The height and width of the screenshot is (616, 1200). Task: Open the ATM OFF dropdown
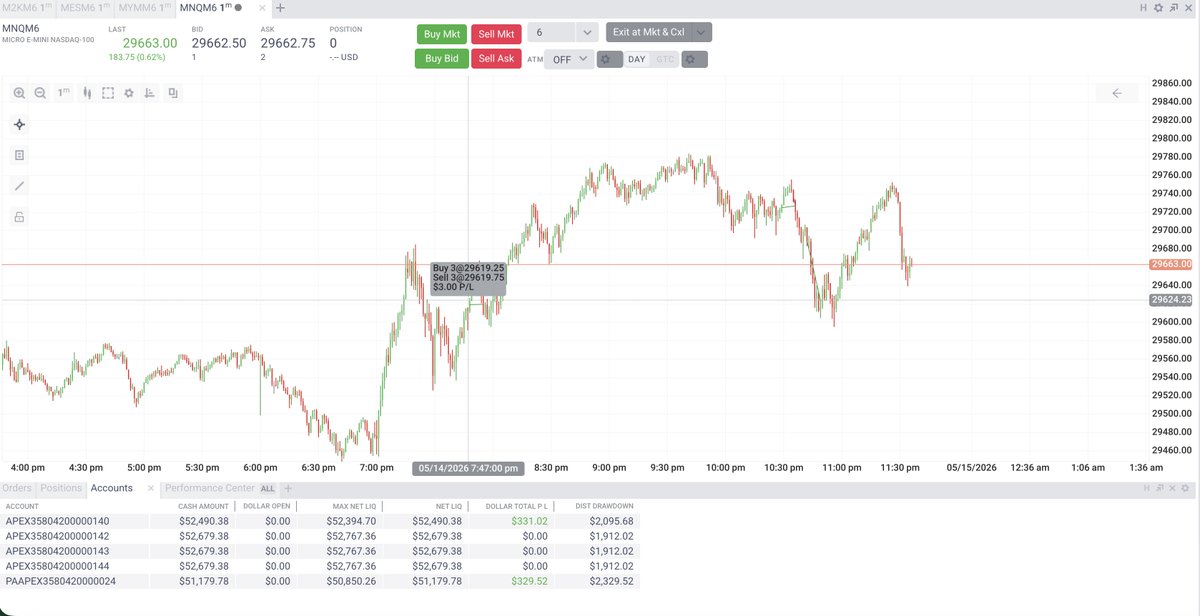569,59
